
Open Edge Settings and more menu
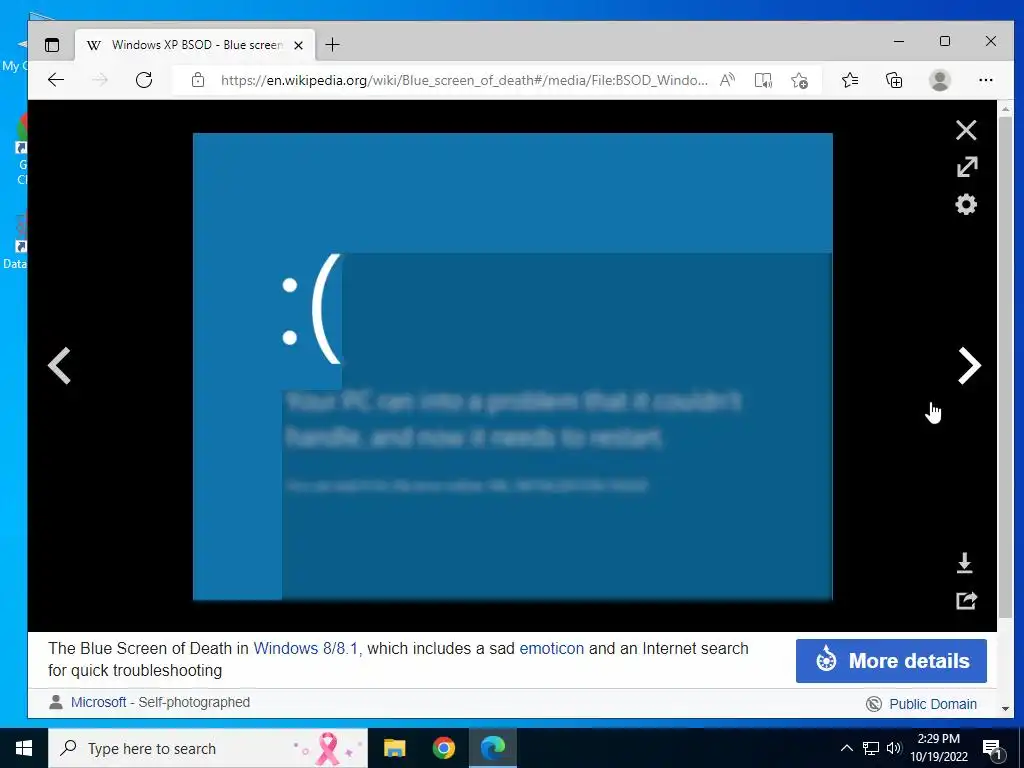point(985,80)
